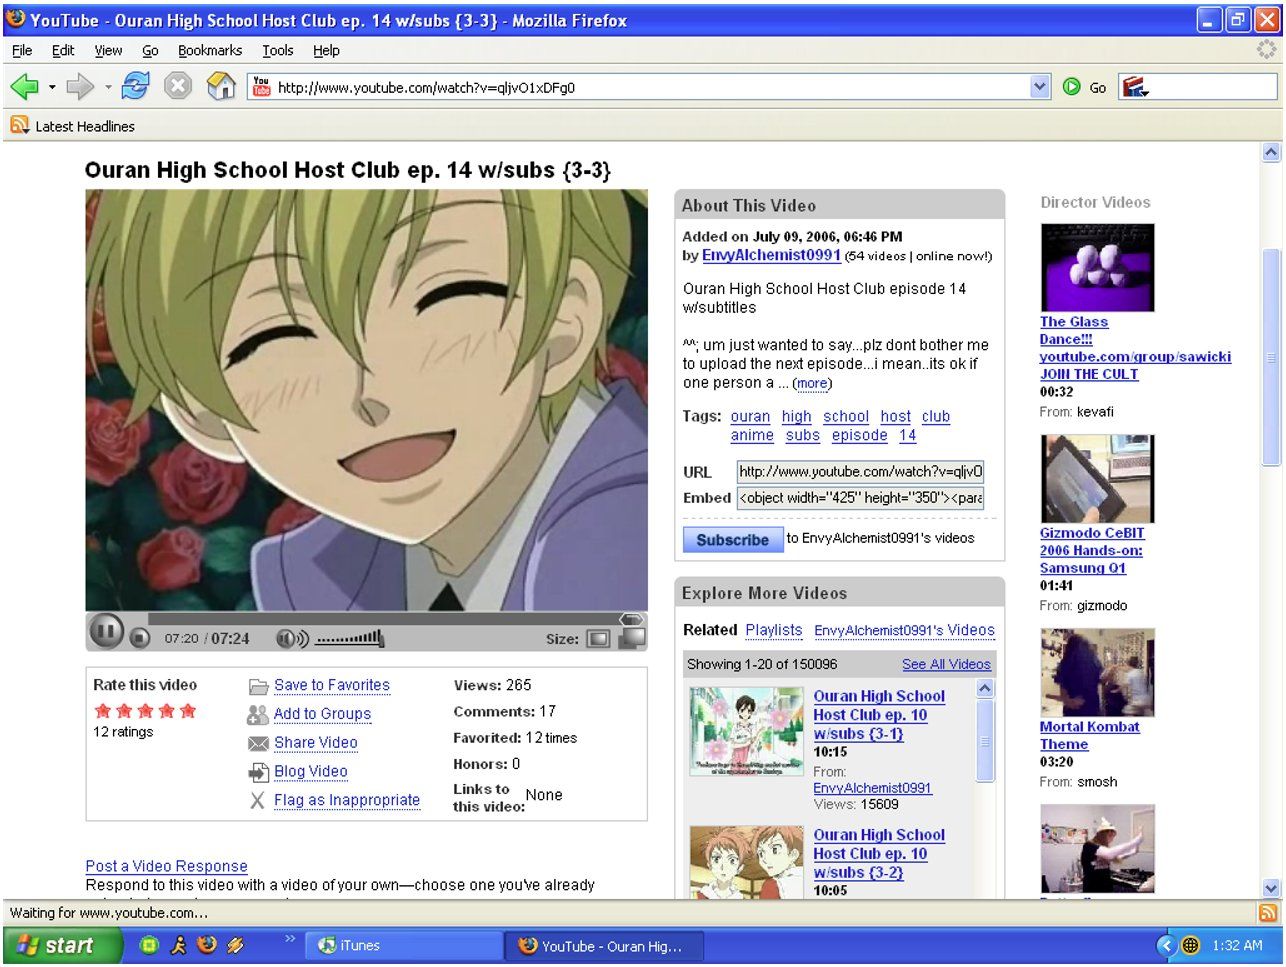Open the Gizmodo CeBIT 2006 Hands-on link
1286x967 pixels.
[1092, 550]
